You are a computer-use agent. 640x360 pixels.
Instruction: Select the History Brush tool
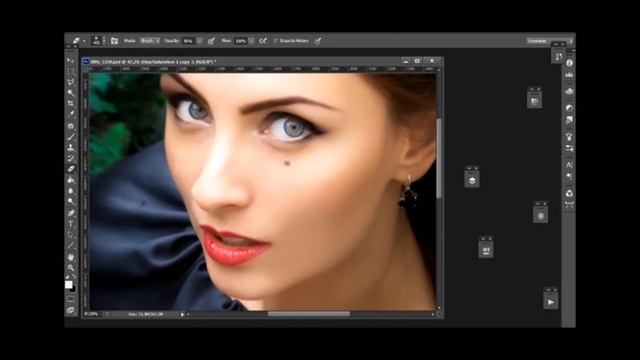[x=71, y=158]
